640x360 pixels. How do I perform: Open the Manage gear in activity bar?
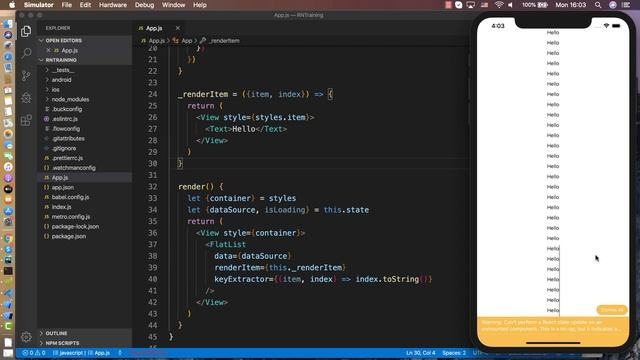point(26,337)
